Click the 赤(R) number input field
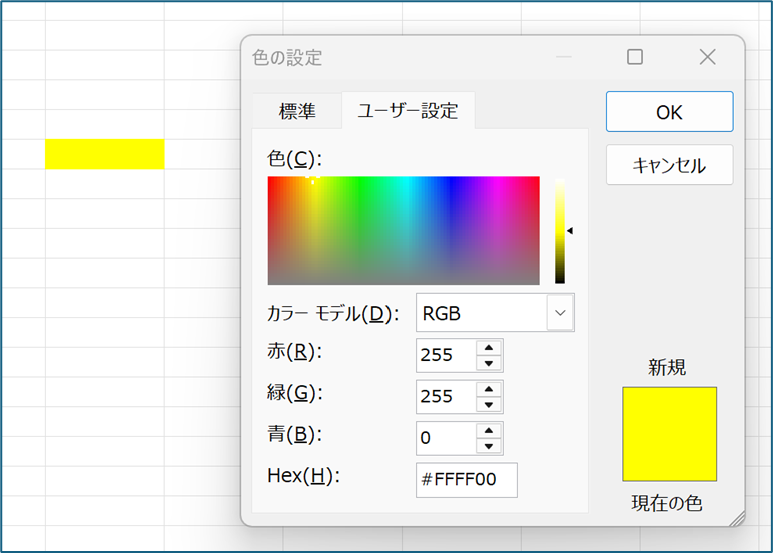Viewport: 773px width, 553px height. [445, 355]
